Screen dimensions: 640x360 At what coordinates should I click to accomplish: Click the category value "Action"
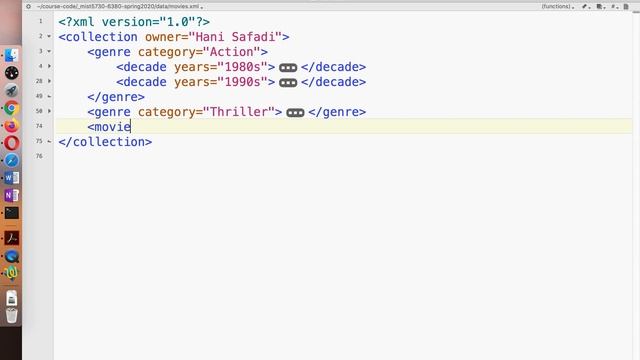pos(231,52)
